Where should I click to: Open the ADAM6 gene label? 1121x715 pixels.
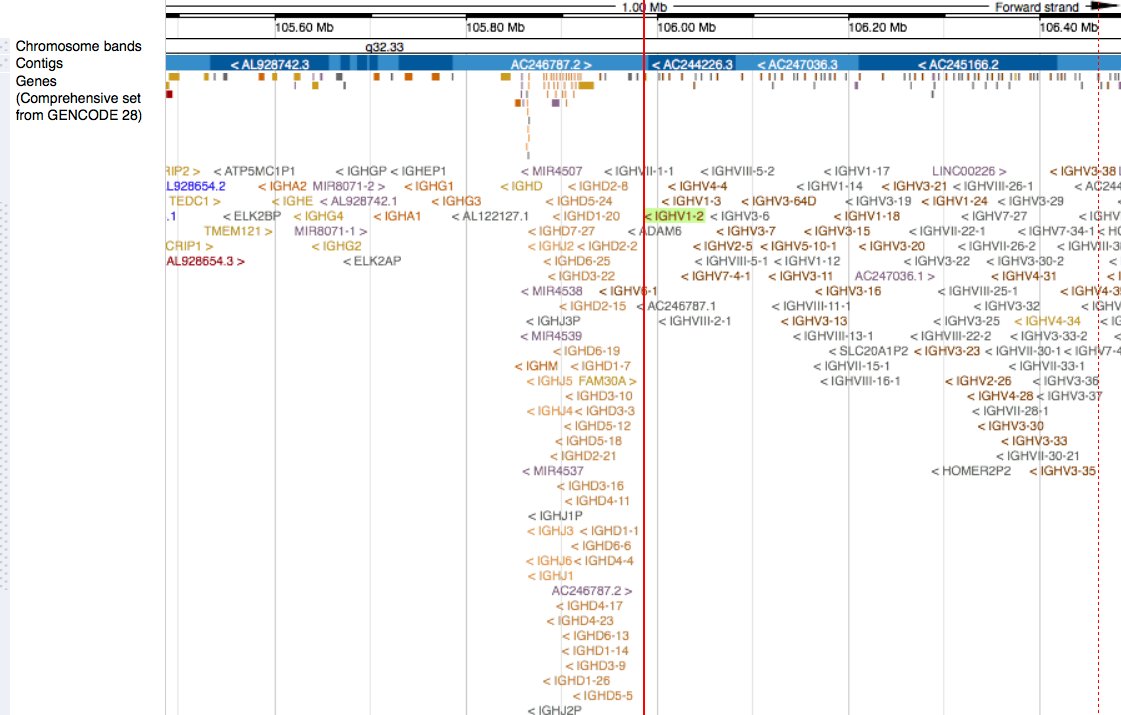click(655, 231)
